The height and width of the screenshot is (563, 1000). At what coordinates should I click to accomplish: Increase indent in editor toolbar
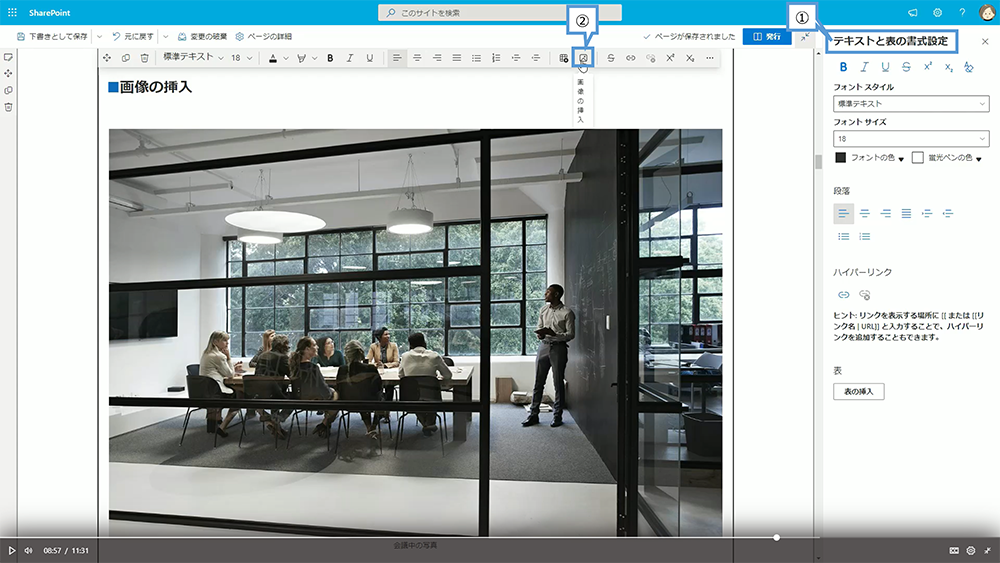(x=516, y=58)
